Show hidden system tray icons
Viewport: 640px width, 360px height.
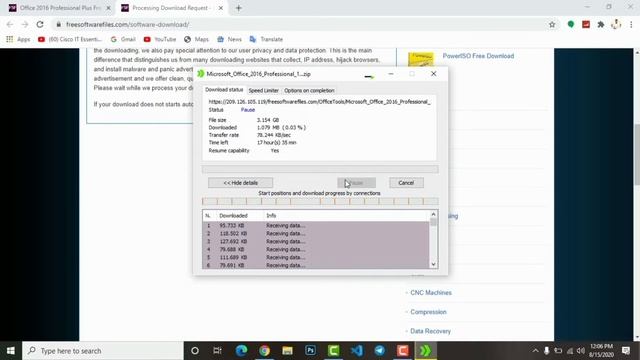(x=535, y=351)
